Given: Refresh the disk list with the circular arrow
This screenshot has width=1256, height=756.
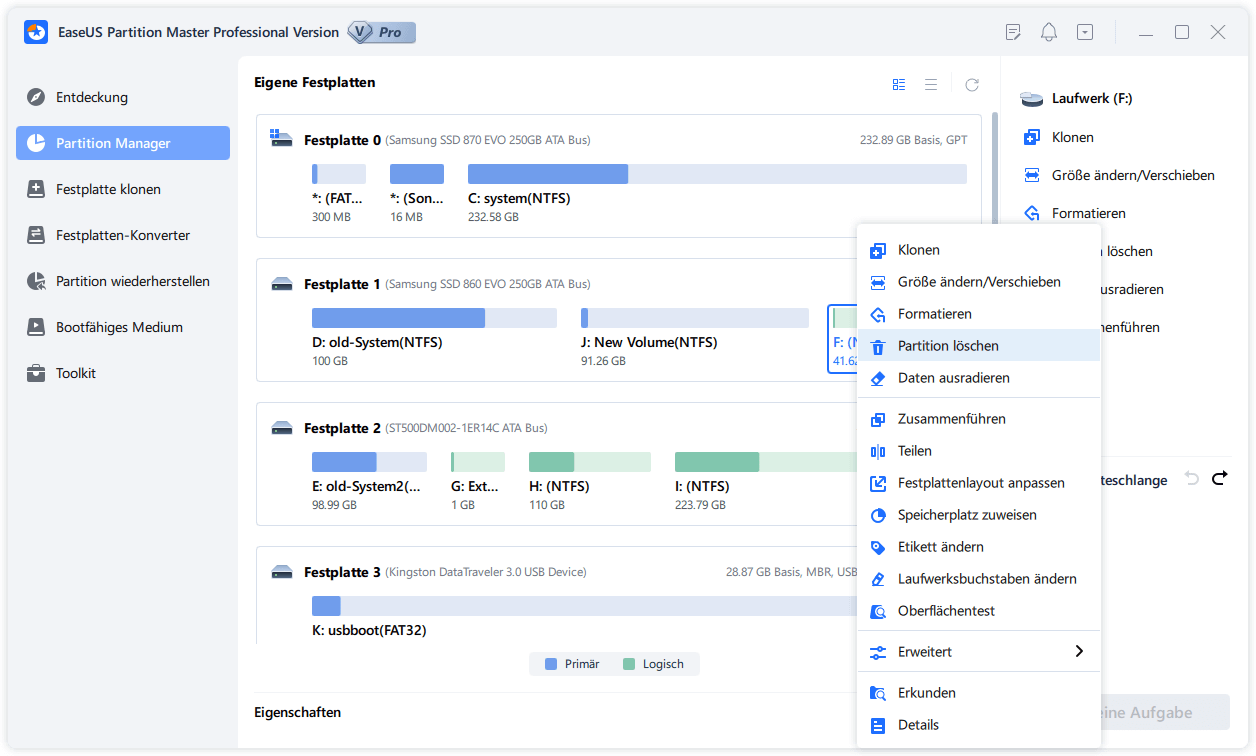Looking at the screenshot, I should 972,85.
